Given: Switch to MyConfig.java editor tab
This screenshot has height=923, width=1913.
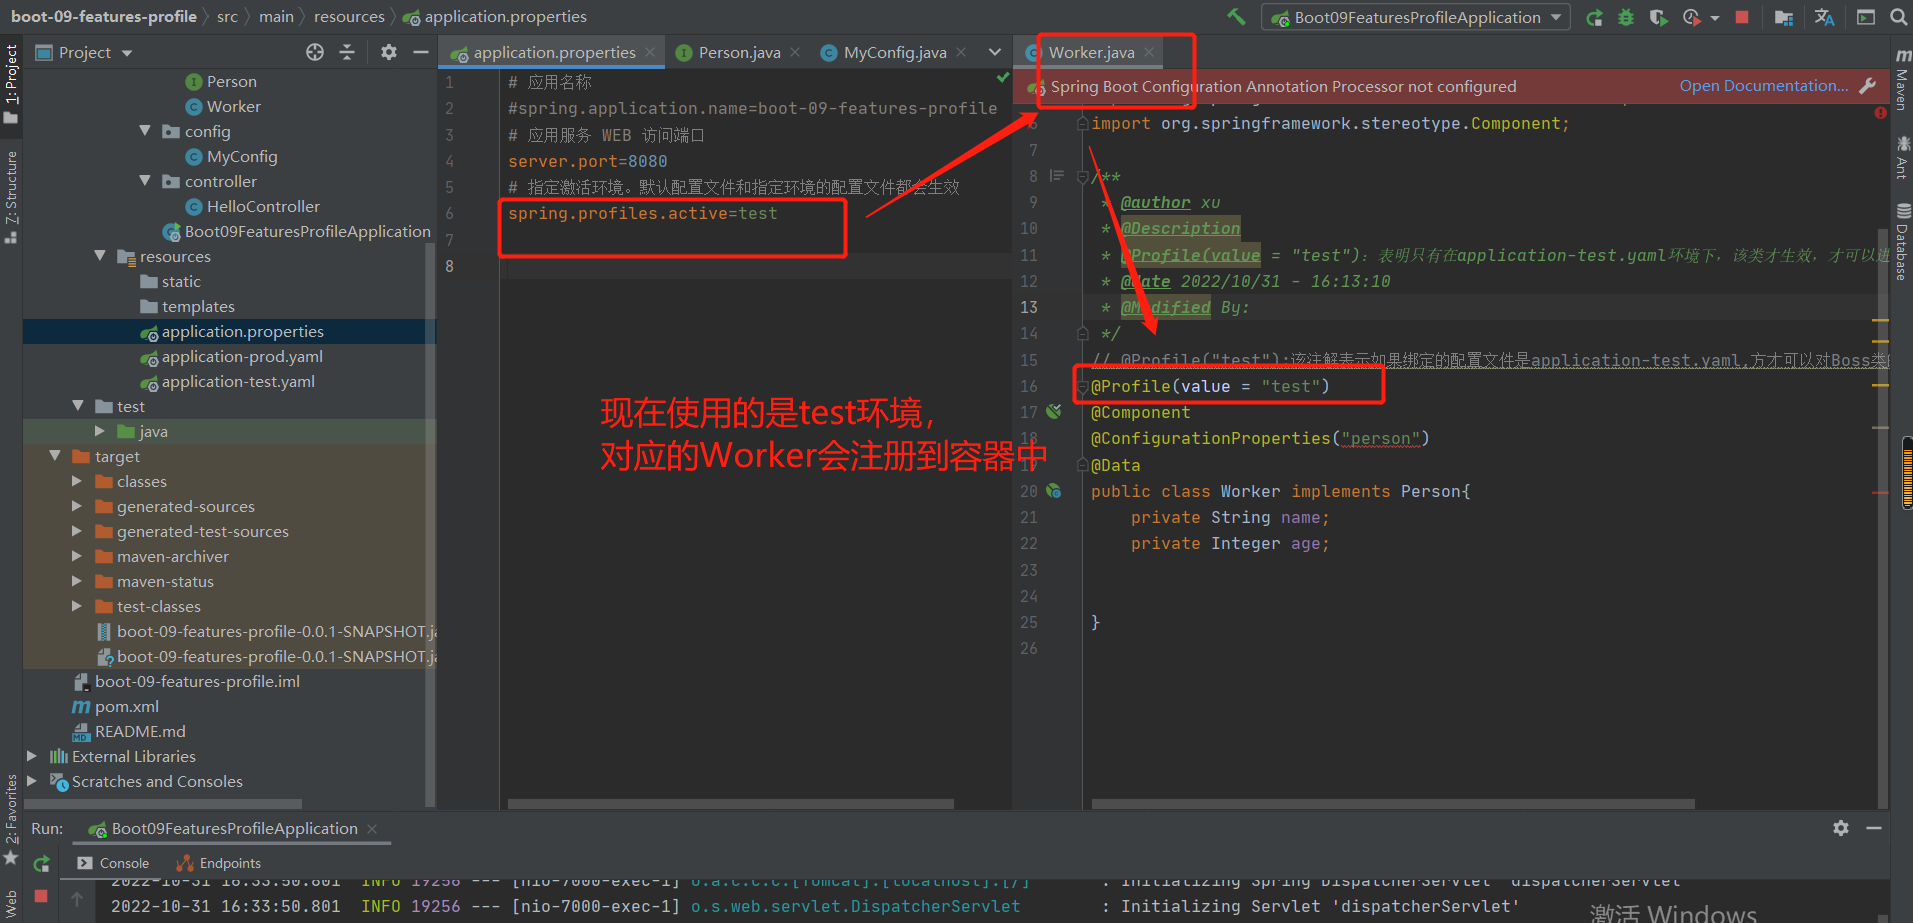Looking at the screenshot, I should coord(894,52).
